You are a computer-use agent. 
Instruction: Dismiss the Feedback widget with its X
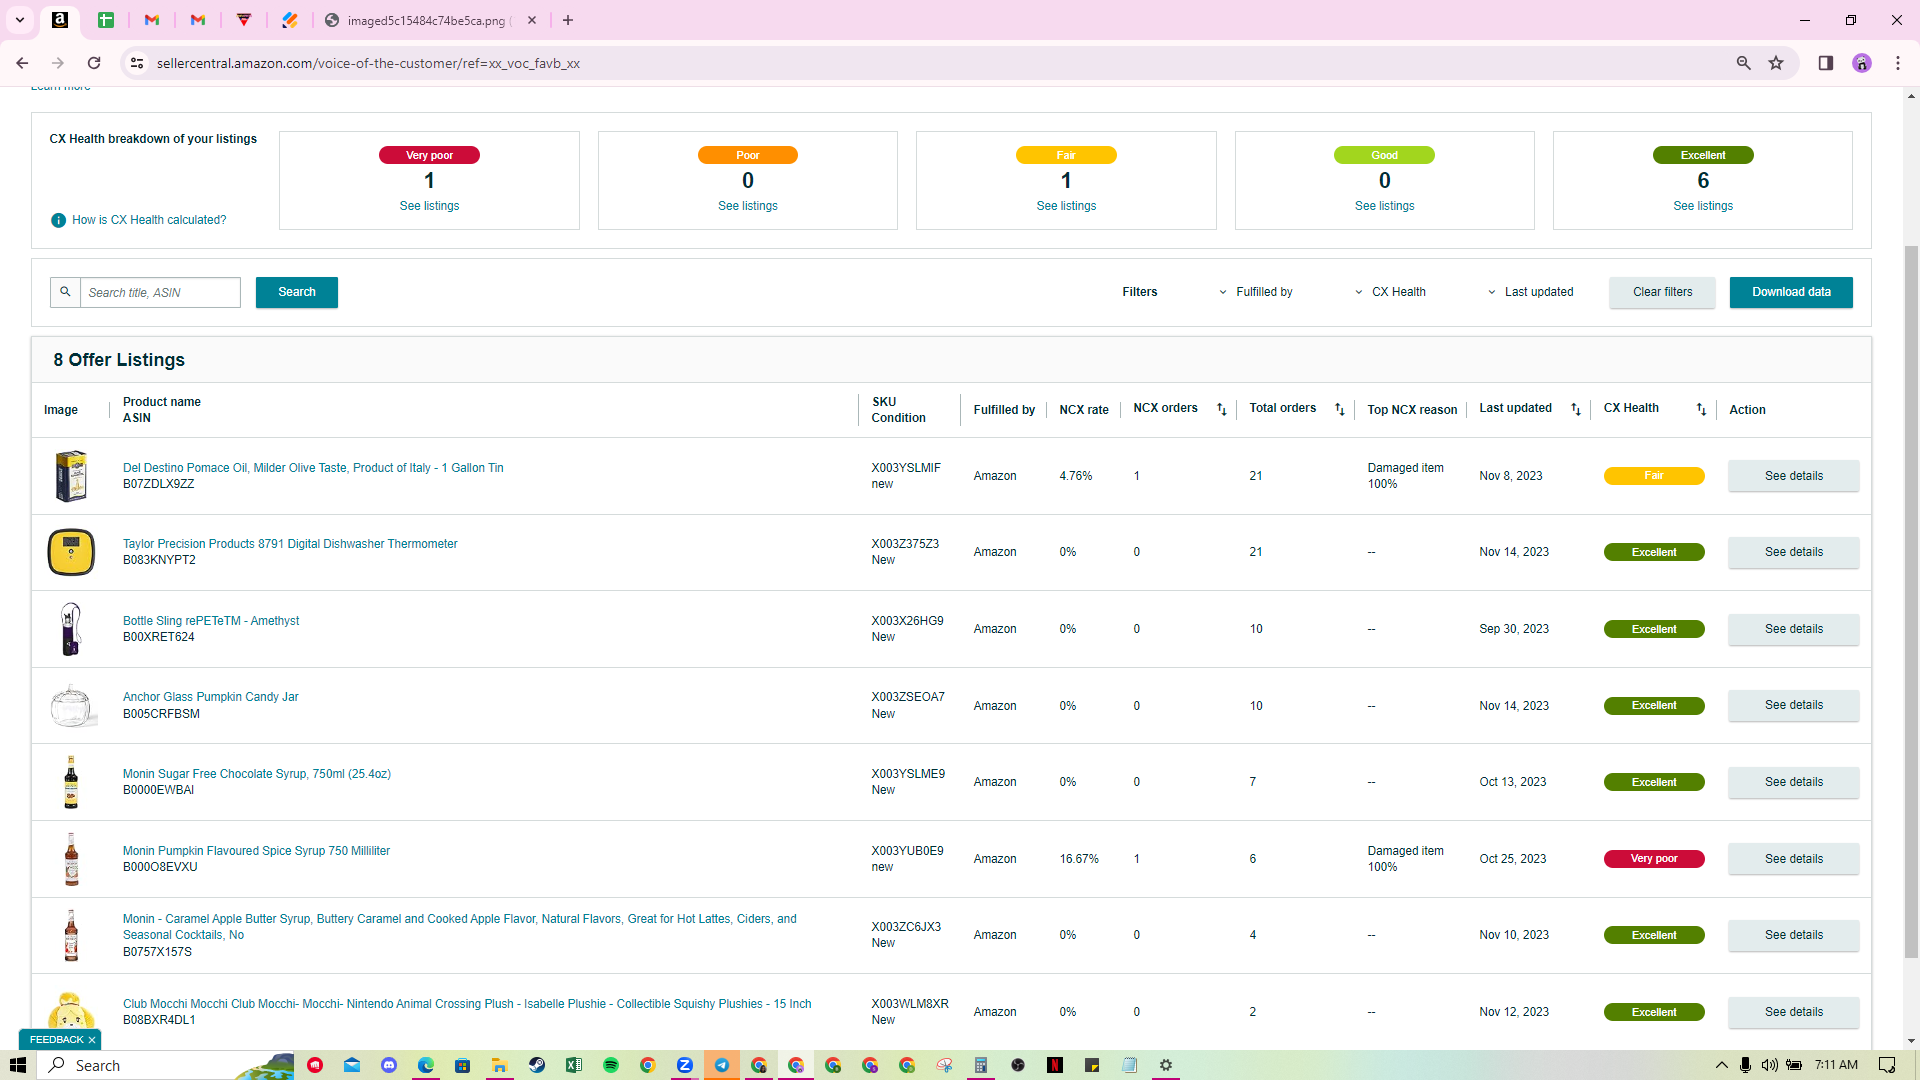[92, 1040]
